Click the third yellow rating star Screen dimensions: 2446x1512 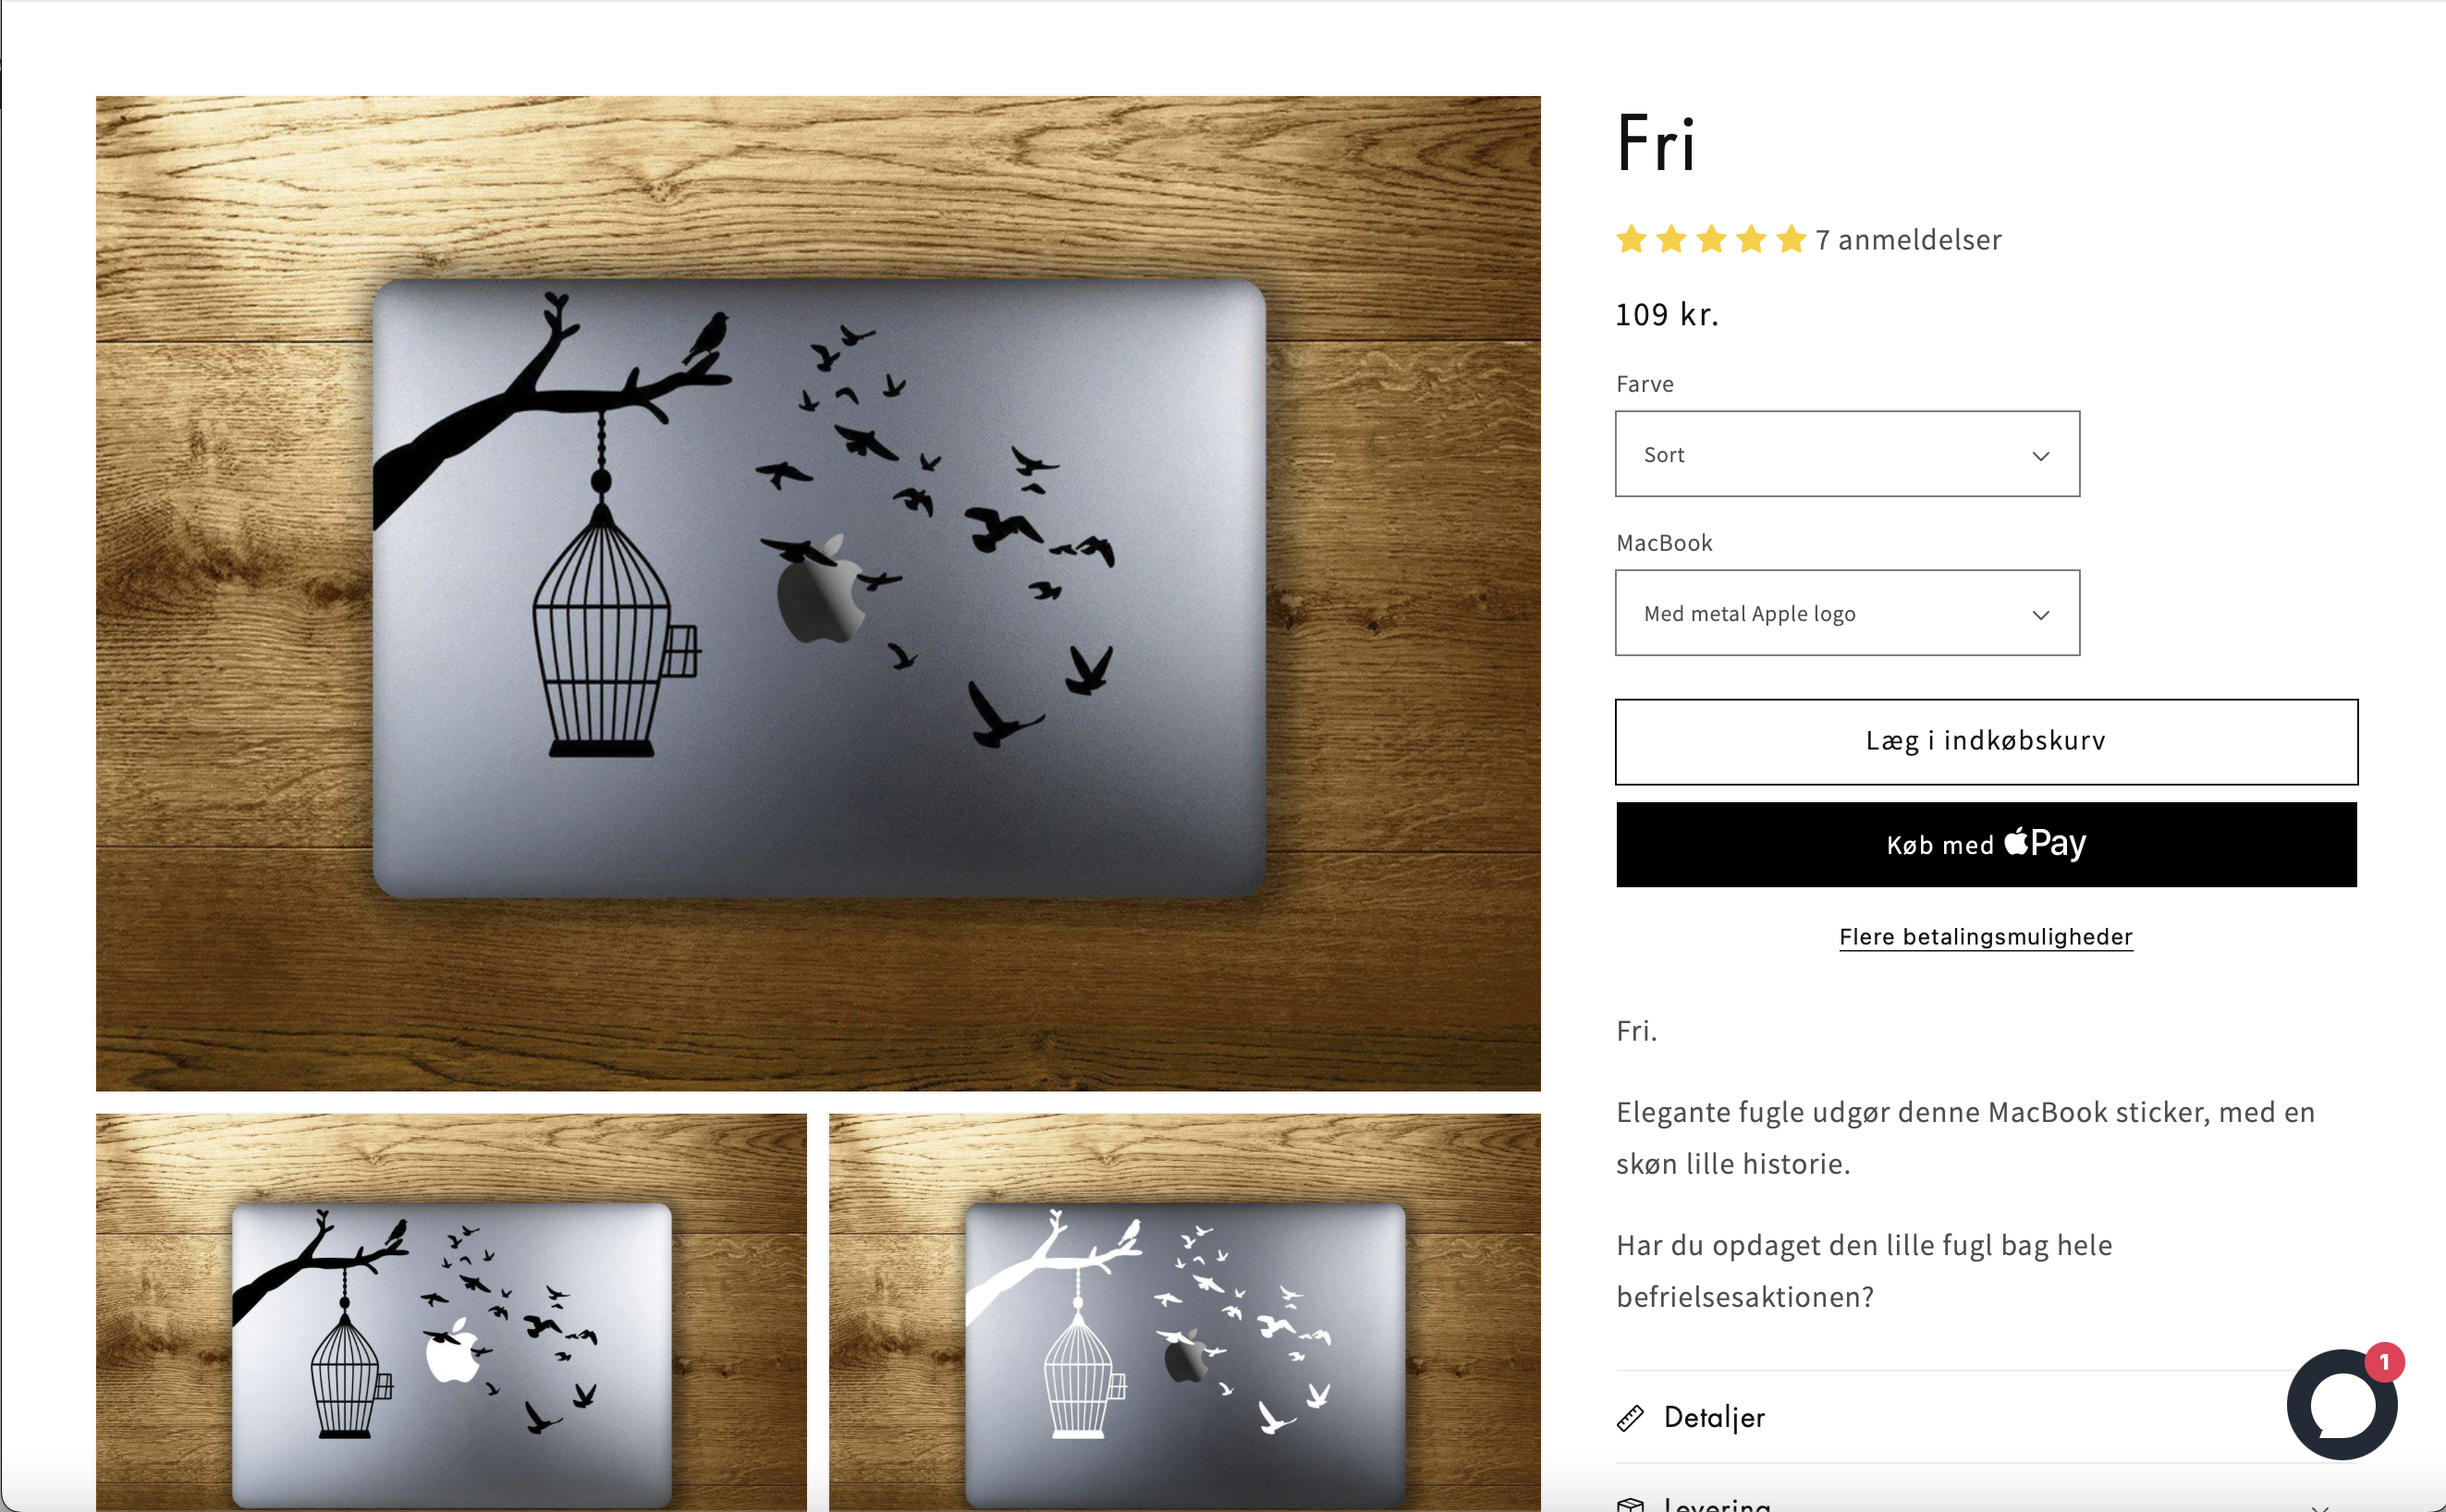(1711, 239)
